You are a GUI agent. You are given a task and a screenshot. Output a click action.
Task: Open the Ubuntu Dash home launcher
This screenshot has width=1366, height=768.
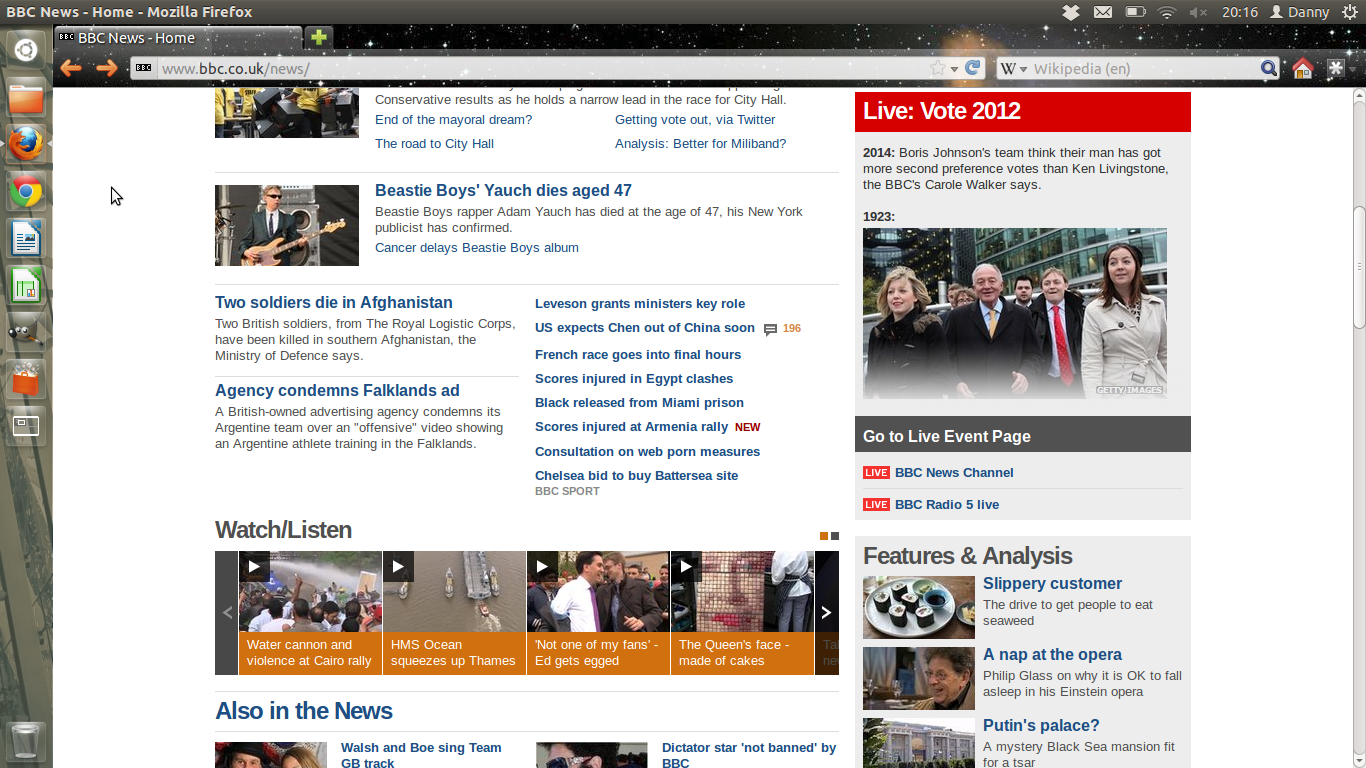pyautogui.click(x=26, y=49)
